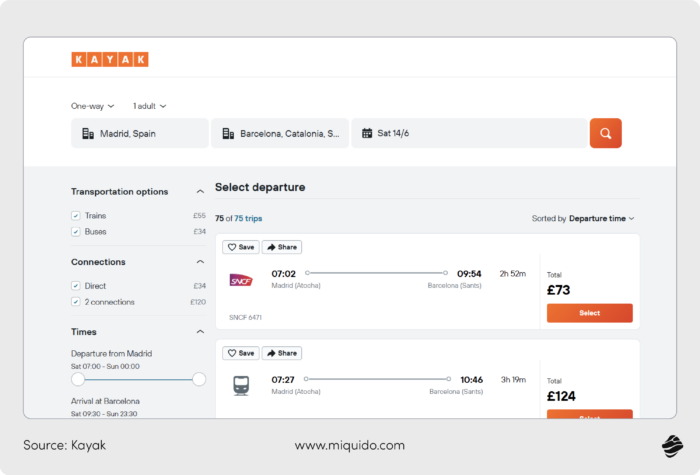Toggle the Trains checkbox
The width and height of the screenshot is (700, 475).
(x=75, y=216)
